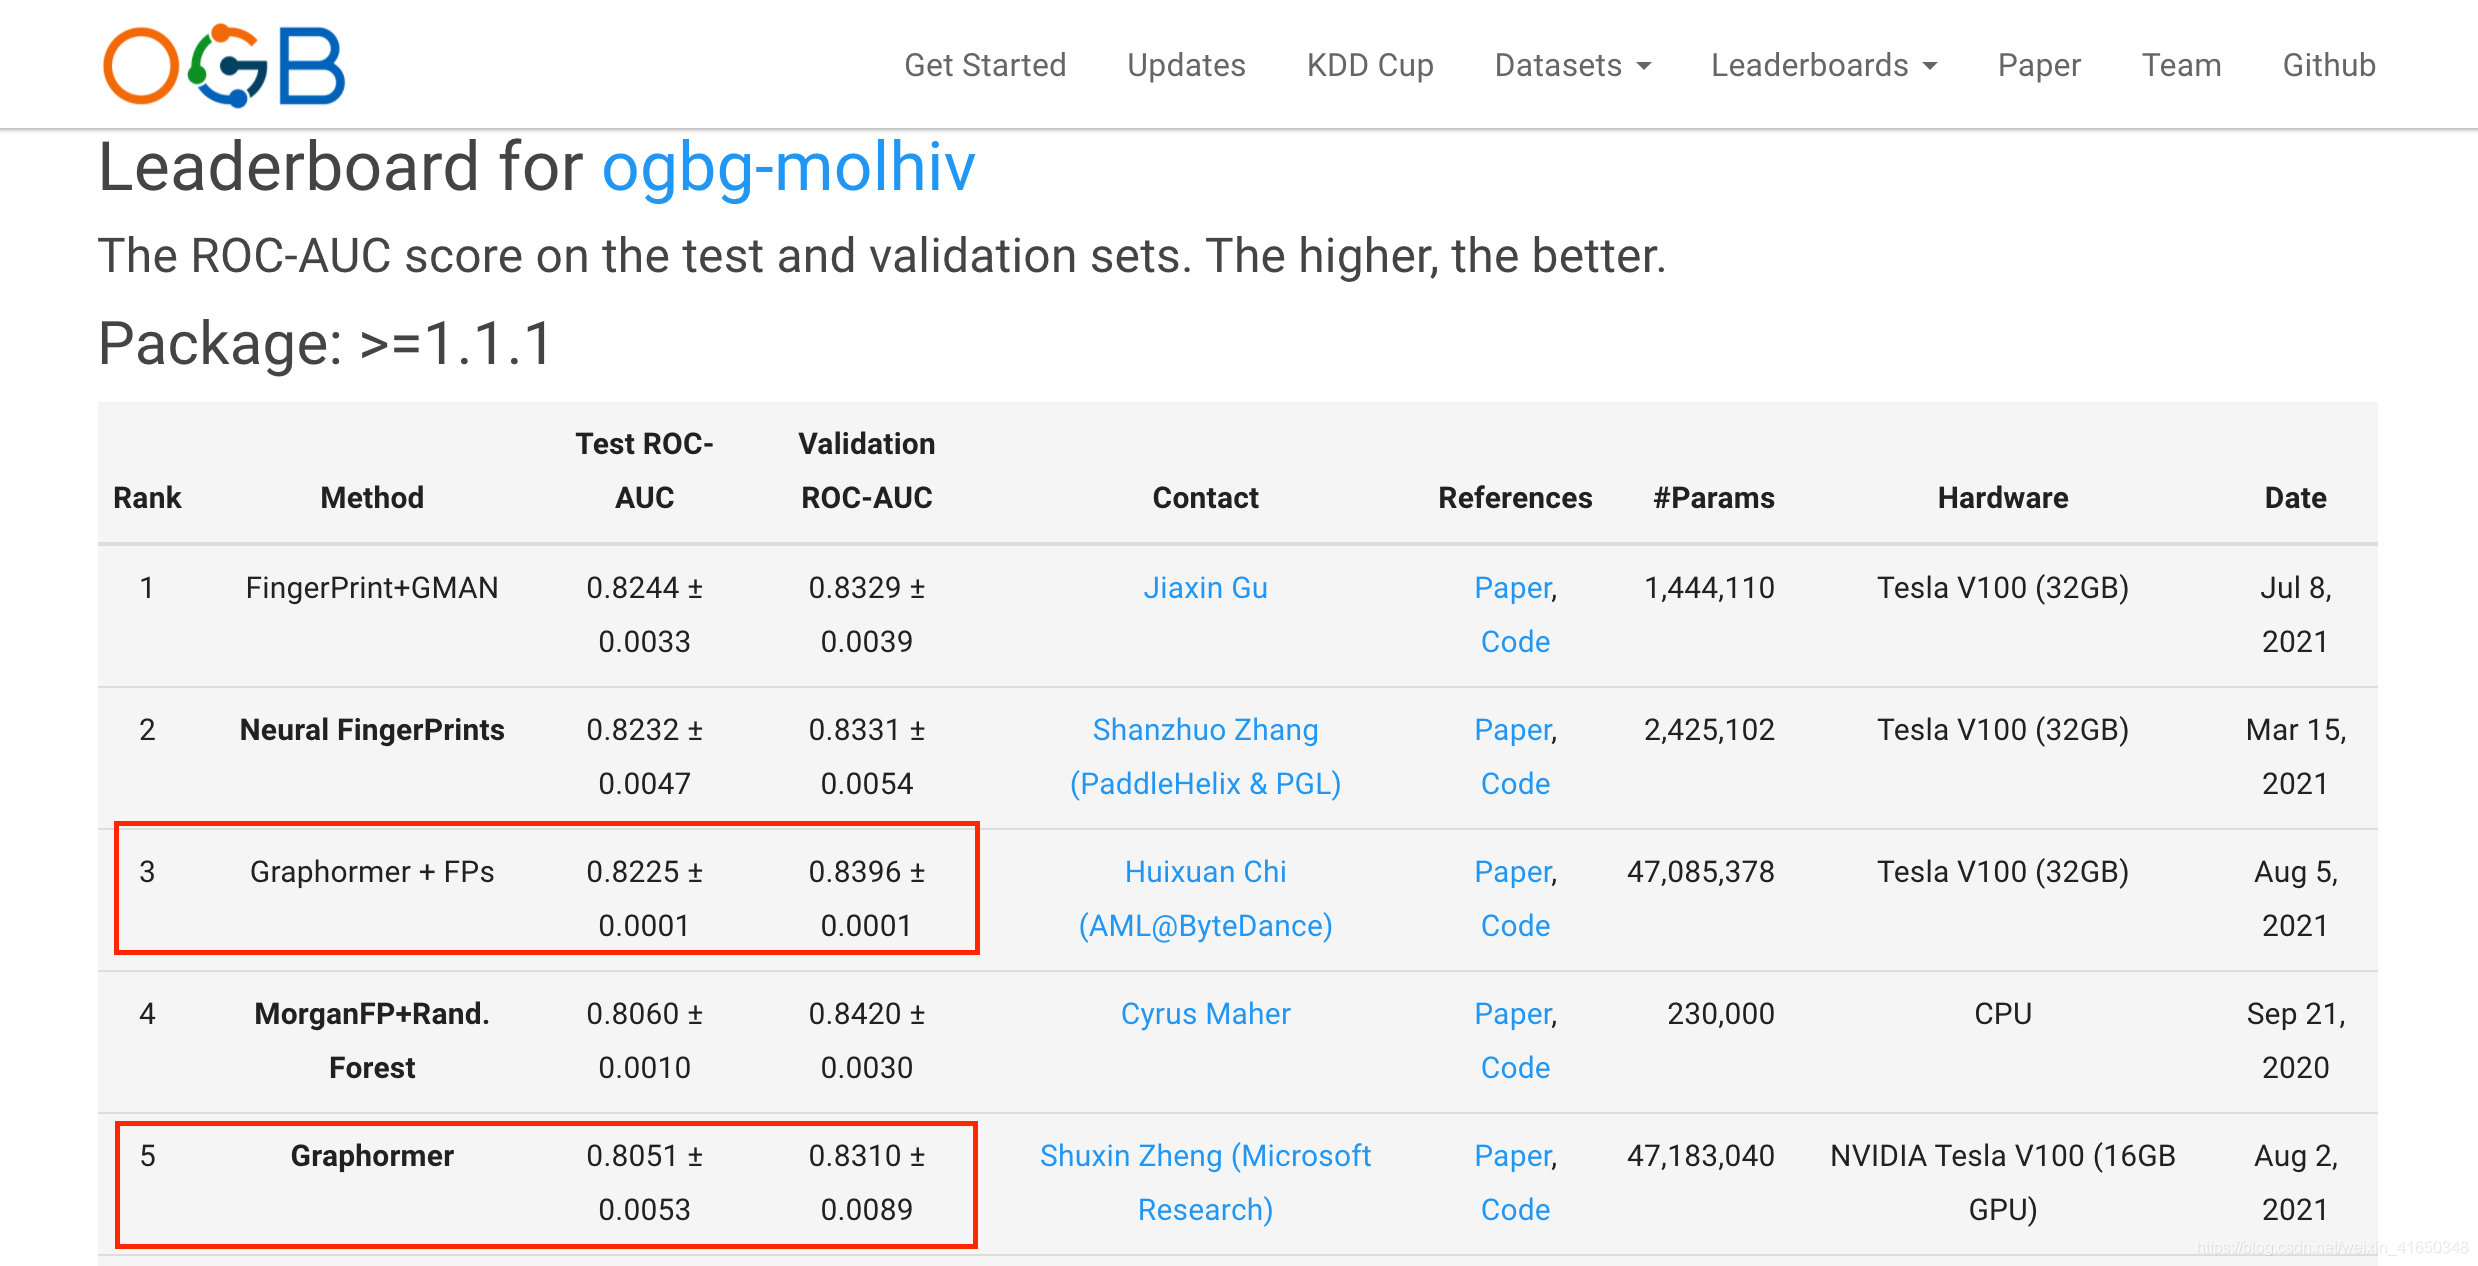This screenshot has height=1266, width=2478.
Task: Open Code link for Graphormer row
Action: point(1515,1209)
